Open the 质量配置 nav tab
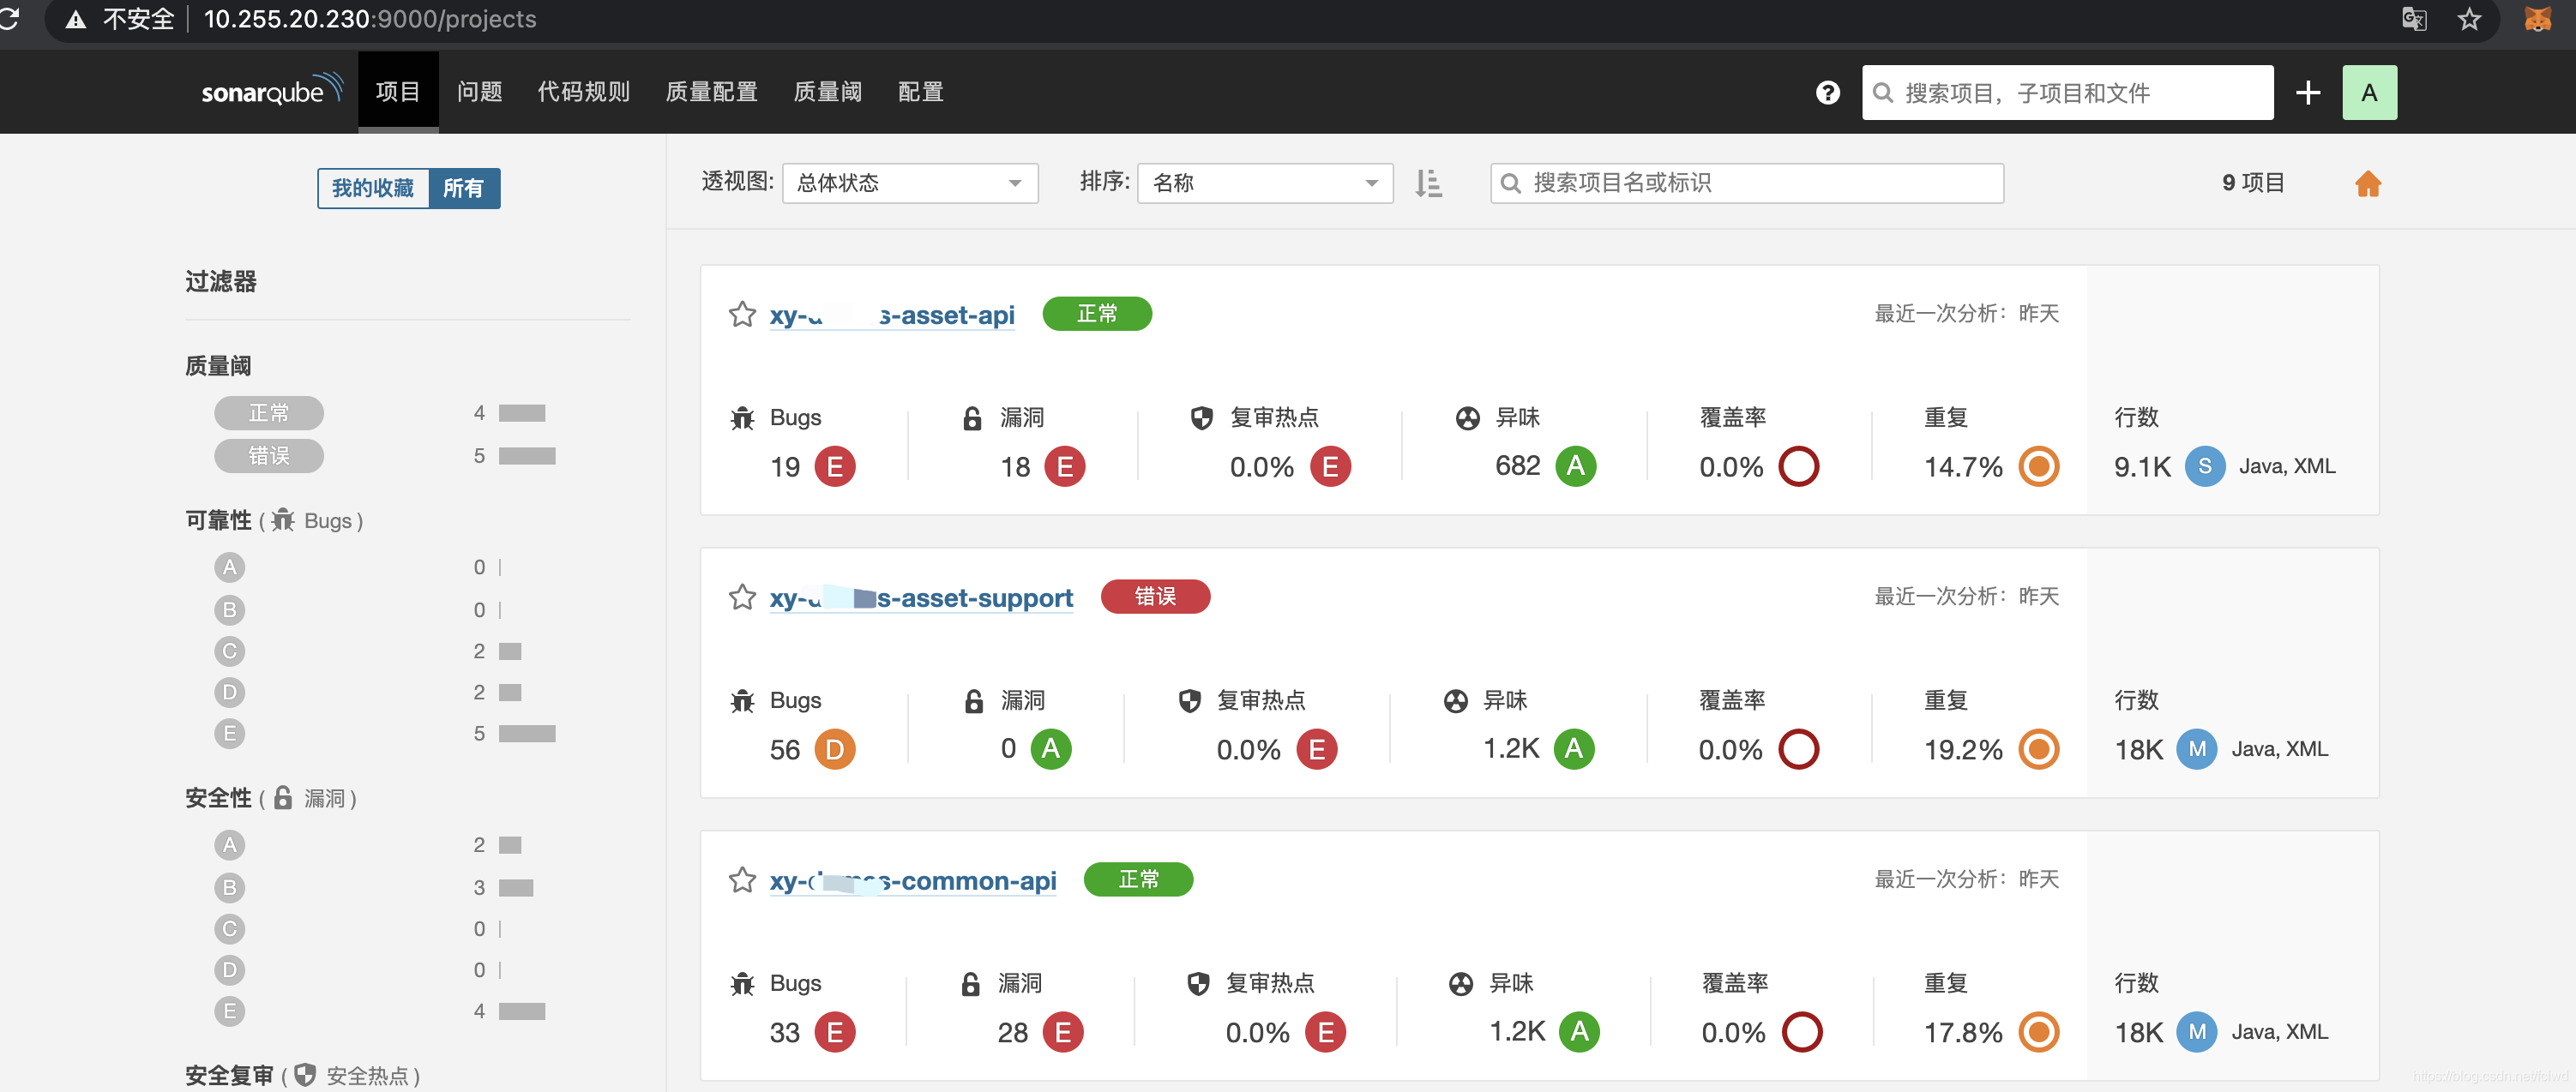Viewport: 2576px width, 1092px height. click(x=711, y=92)
